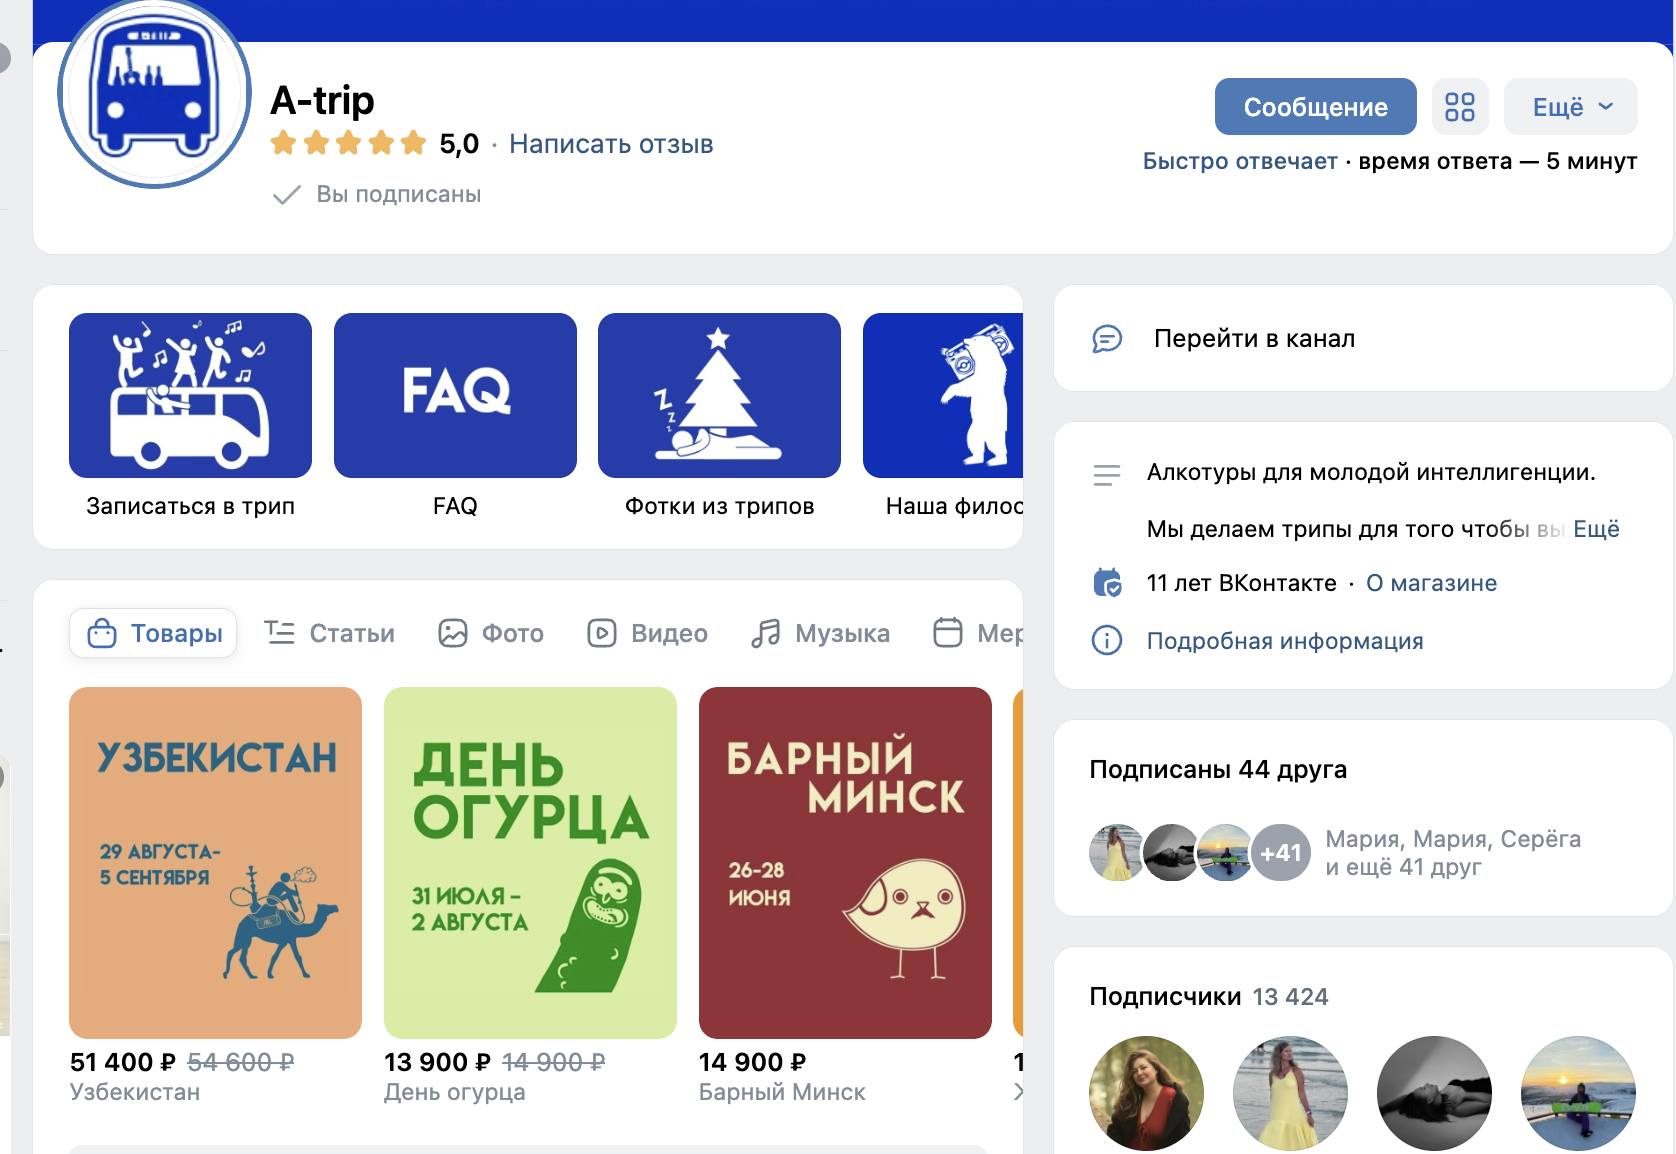This screenshot has width=1676, height=1154.
Task: Click the Музыка note icon
Action: click(766, 633)
